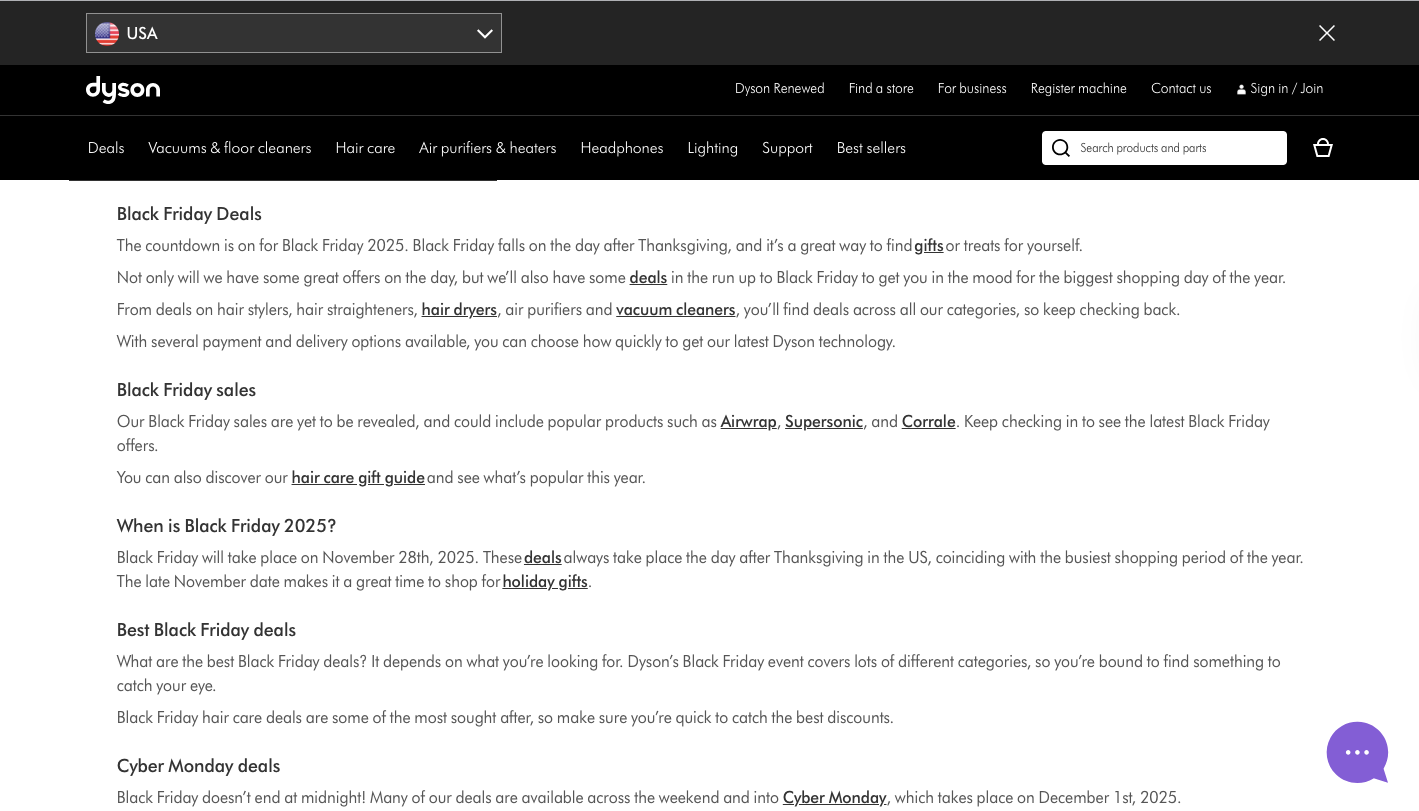Follow the deals link after November 28th sentence

click(x=543, y=558)
